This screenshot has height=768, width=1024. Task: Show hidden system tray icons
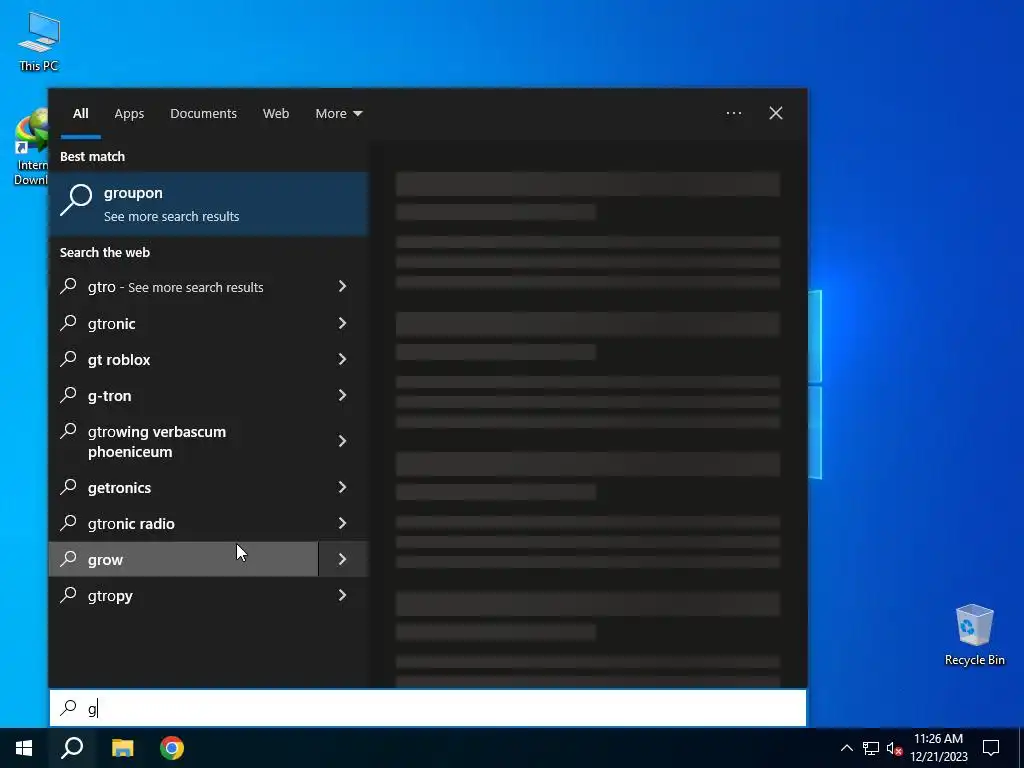846,748
